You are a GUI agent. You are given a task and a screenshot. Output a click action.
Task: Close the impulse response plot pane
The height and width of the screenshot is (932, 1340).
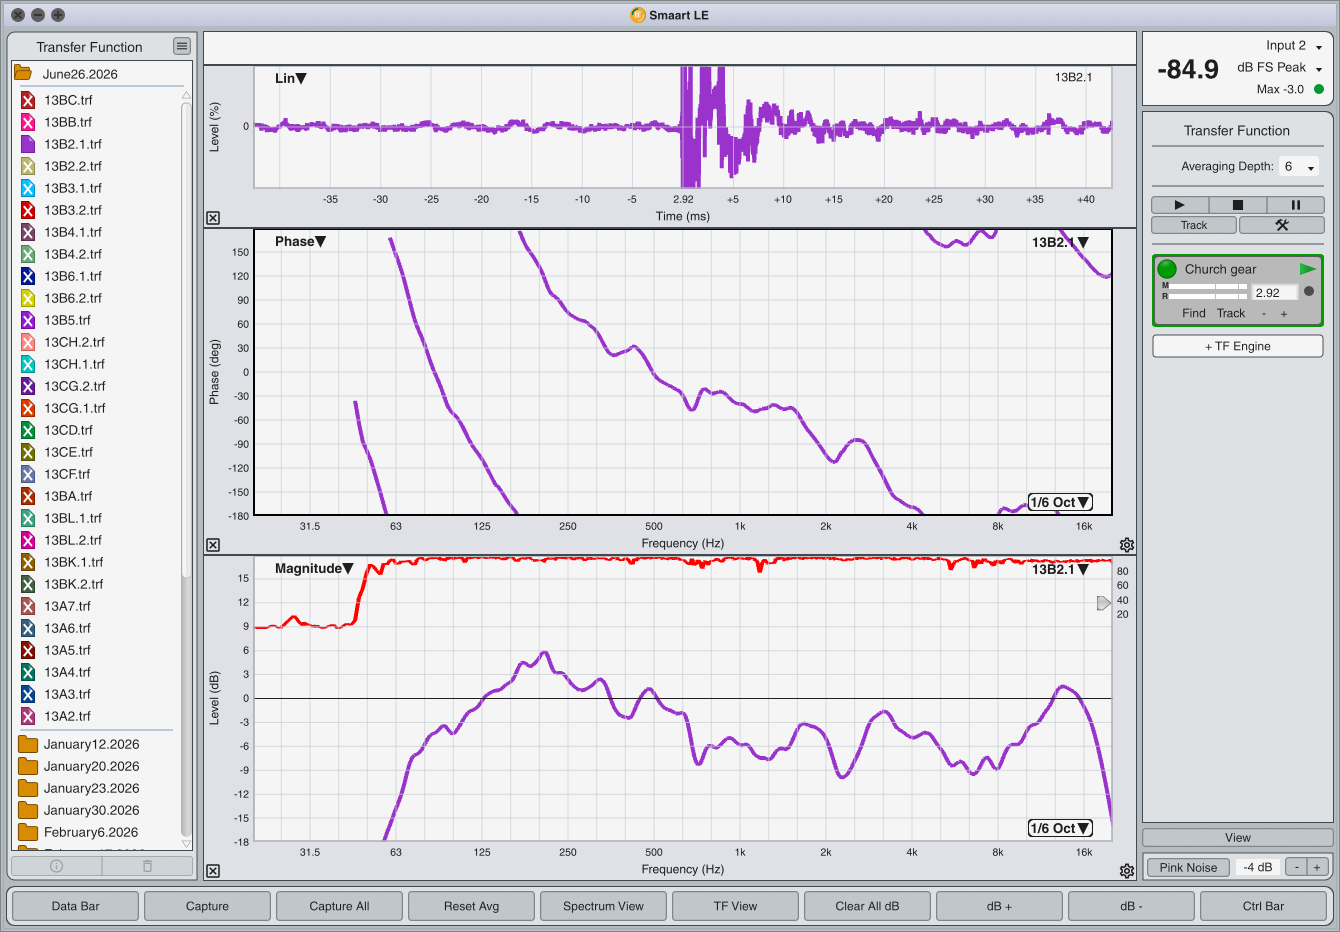coord(213,218)
